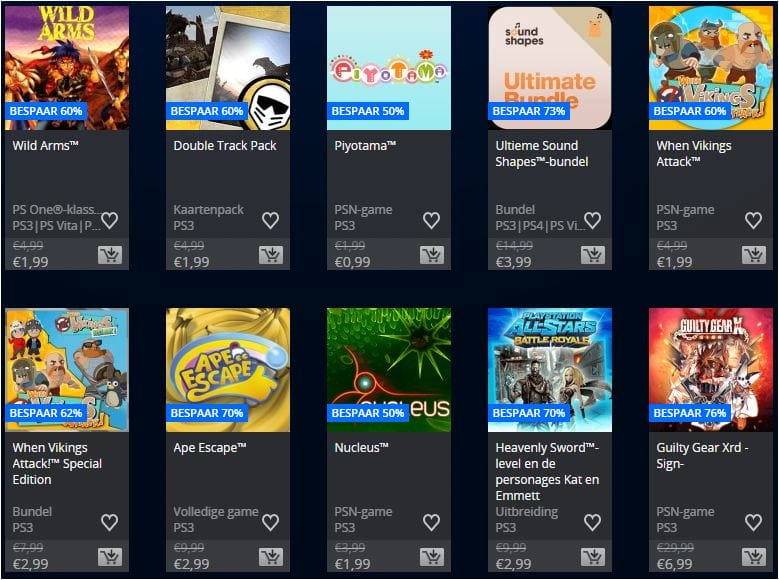
Task: Add Wild Arms to the cart
Action: click(x=110, y=255)
